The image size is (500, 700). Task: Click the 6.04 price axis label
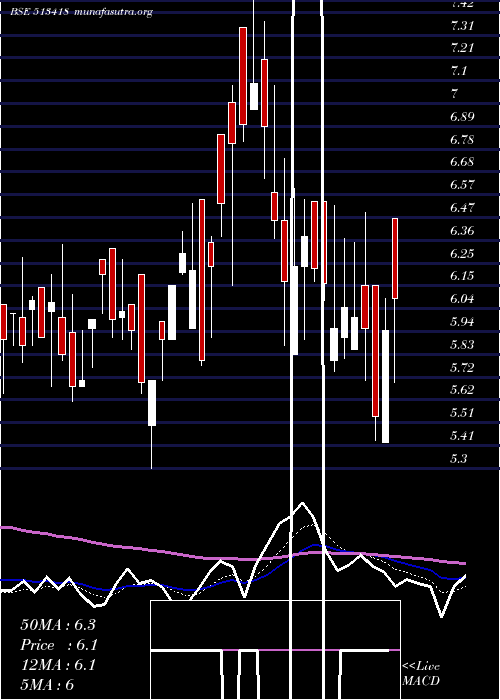pos(462,299)
